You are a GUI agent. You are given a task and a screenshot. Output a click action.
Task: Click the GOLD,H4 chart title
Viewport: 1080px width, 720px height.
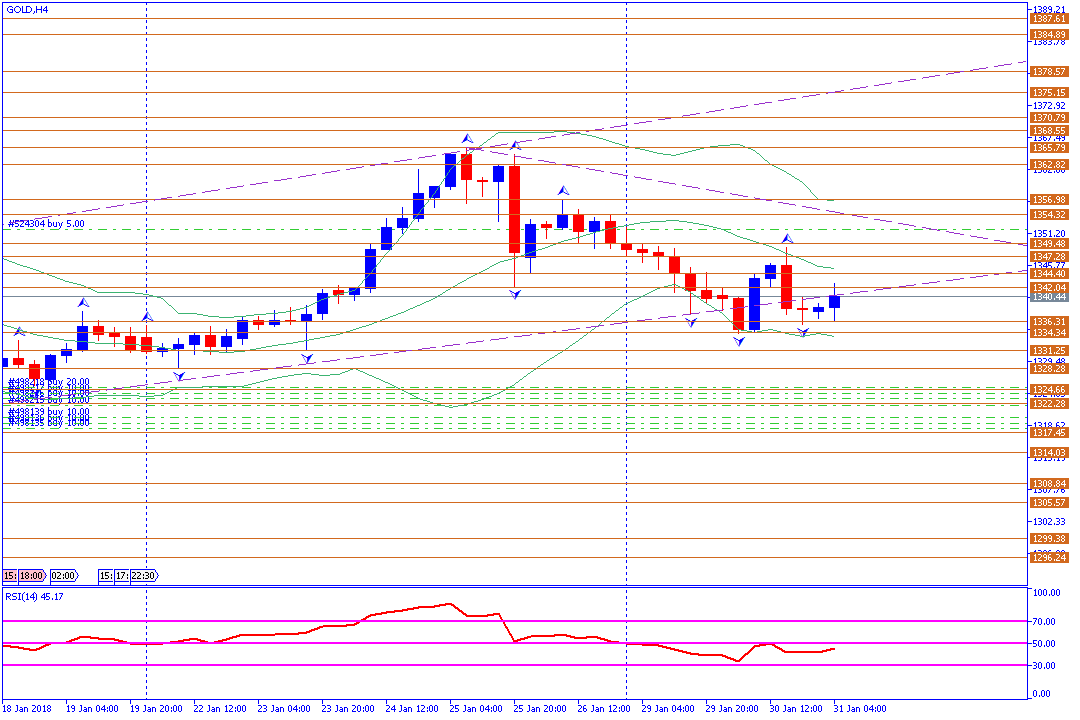pos(26,9)
